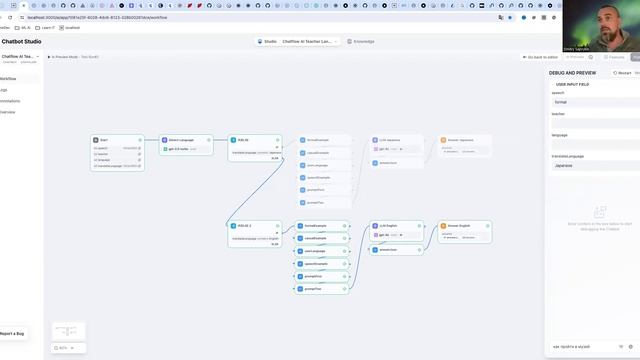
Task: Click faded answerJson node below LLM Japanese
Action: (397, 163)
